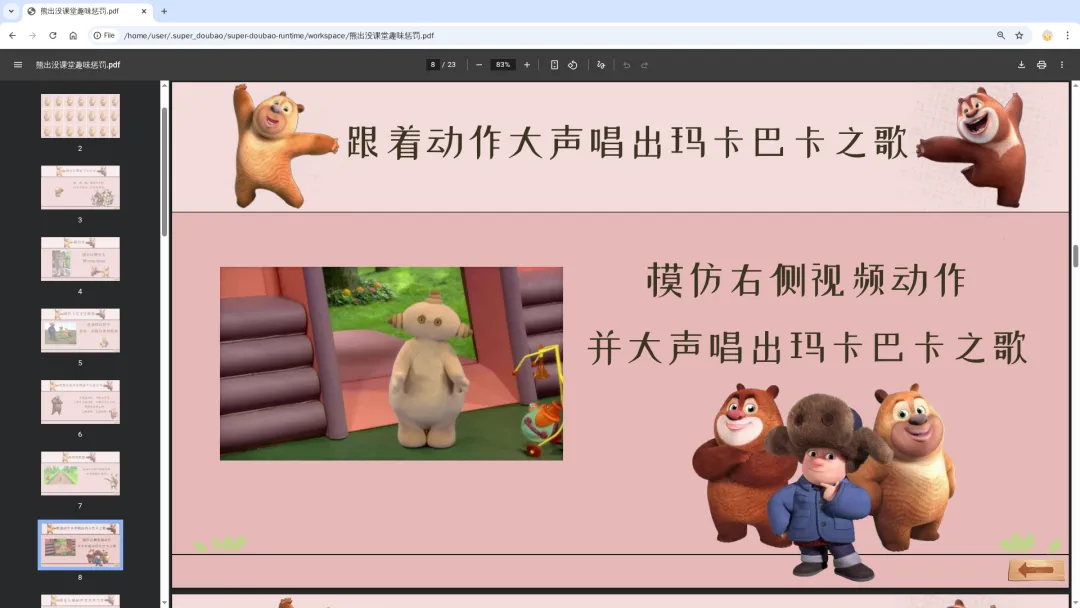
Task: Click the thumbnail sidebar scrollbar
Action: 164,172
